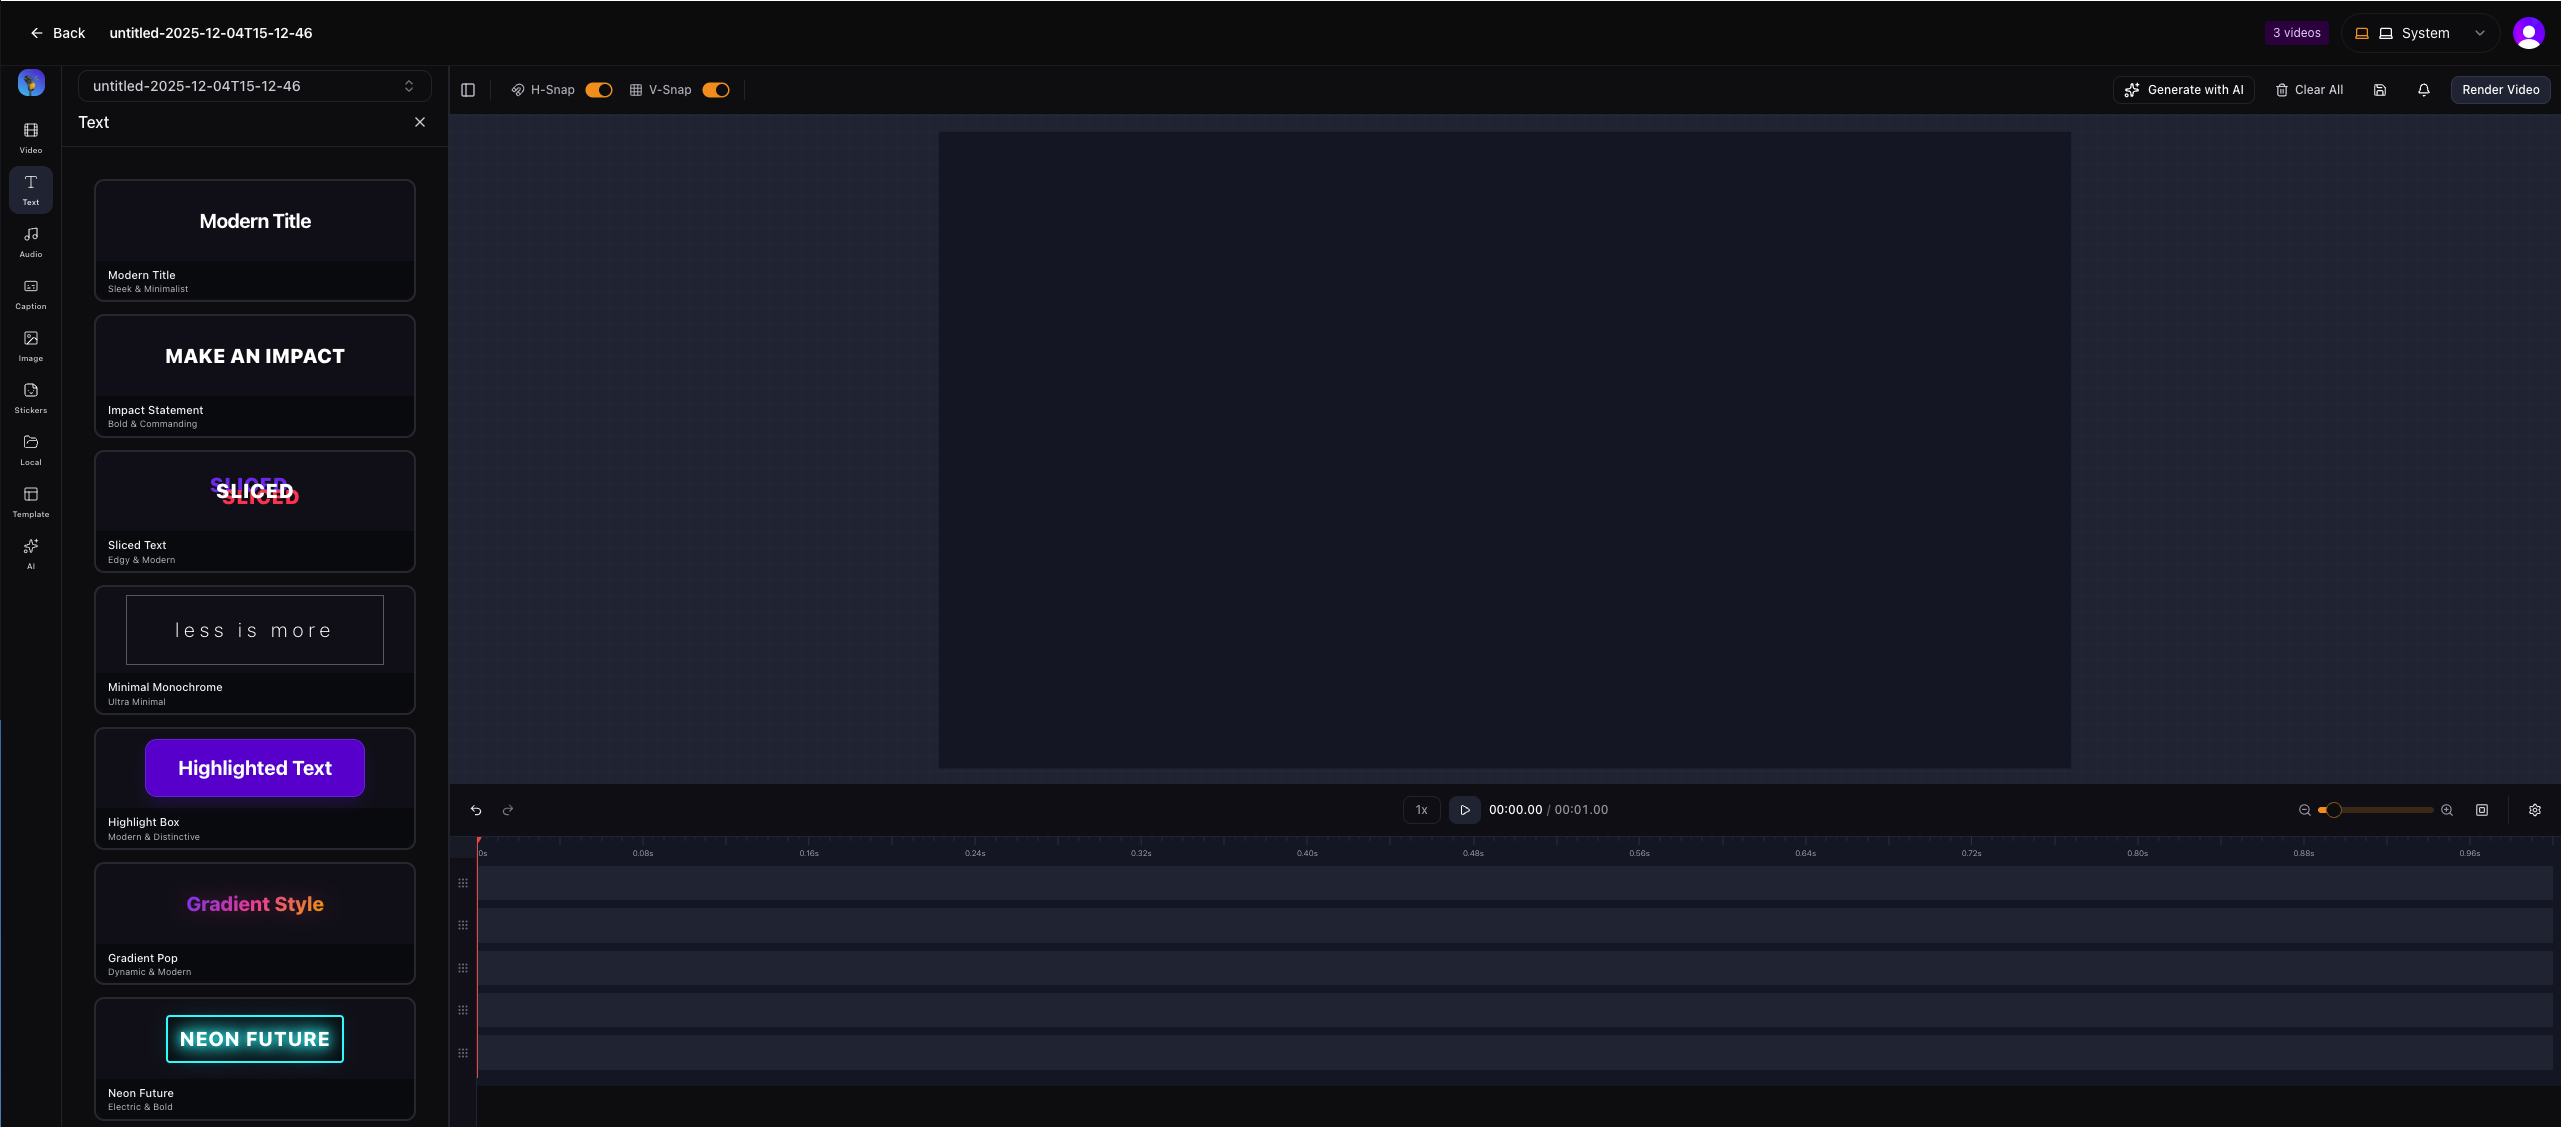Viewport: 2561px width, 1127px height.
Task: Open the Caption tool in sidebar
Action: pos(31,293)
